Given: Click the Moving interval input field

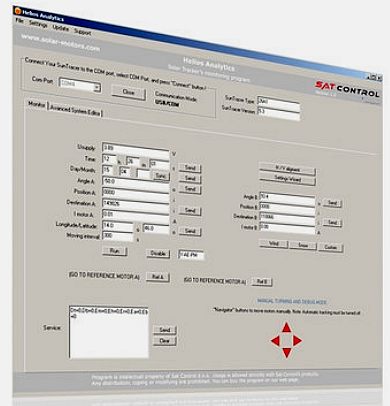Looking at the screenshot, I should 118,236.
